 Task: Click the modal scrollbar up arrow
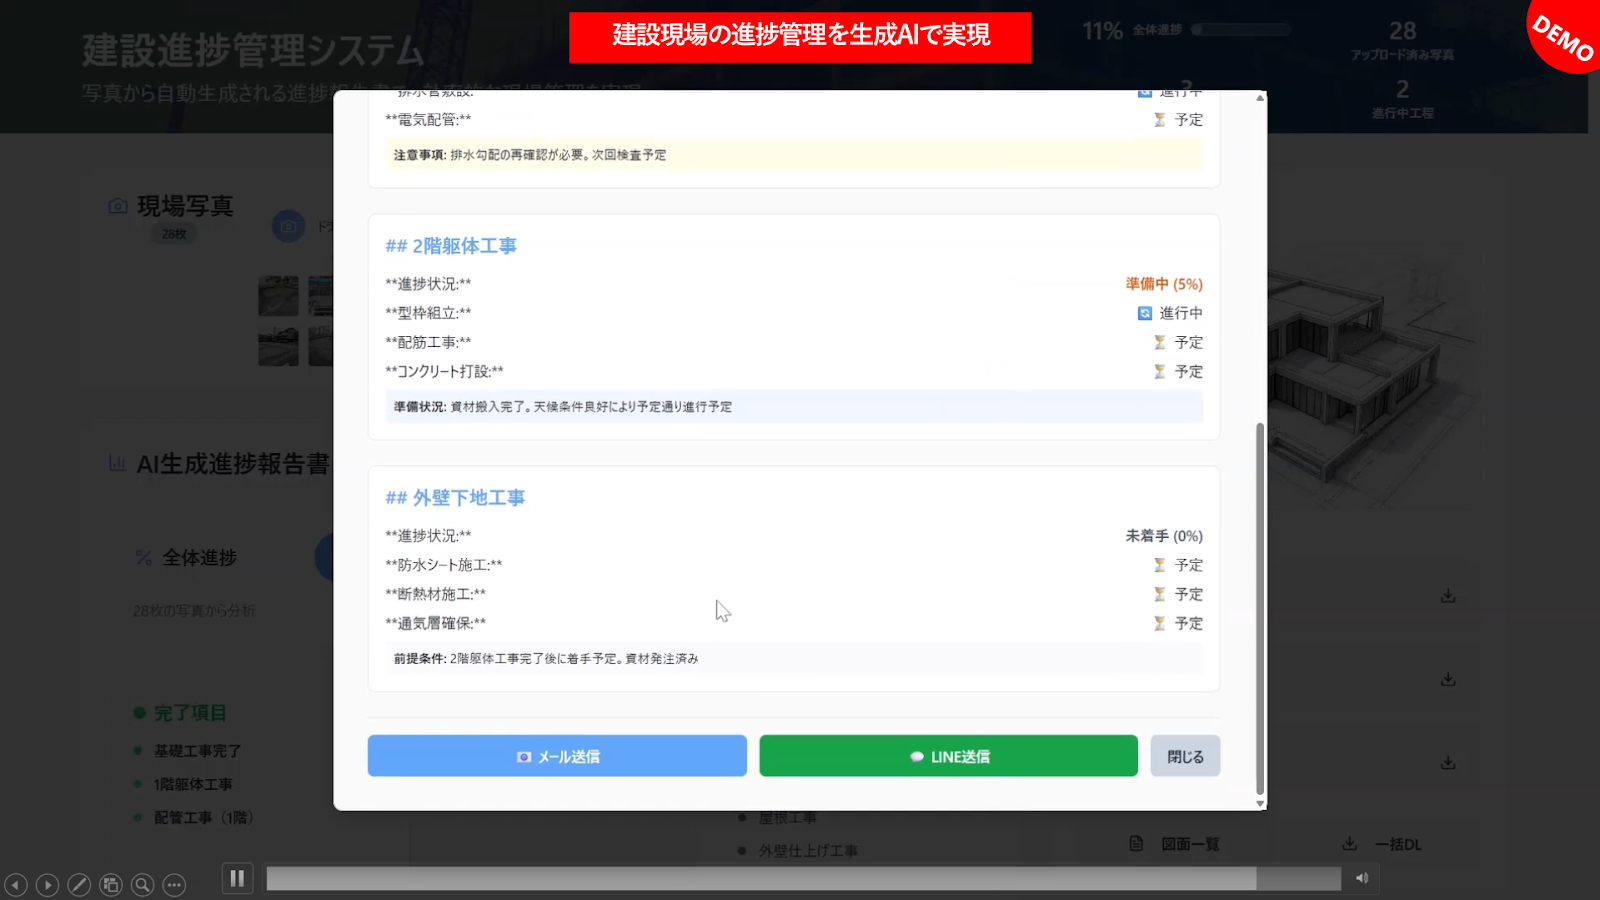pos(1260,98)
